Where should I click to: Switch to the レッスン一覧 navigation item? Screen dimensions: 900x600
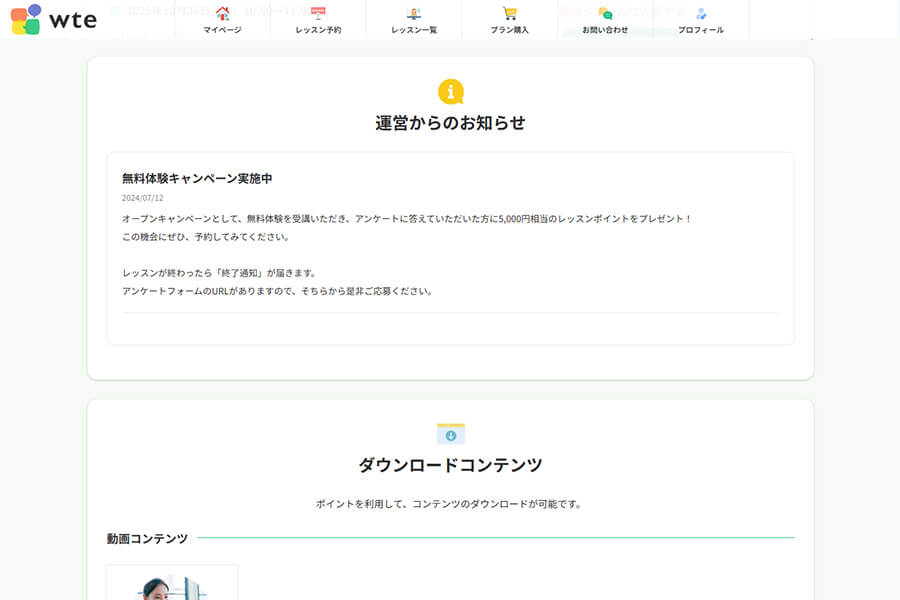pyautogui.click(x=414, y=28)
